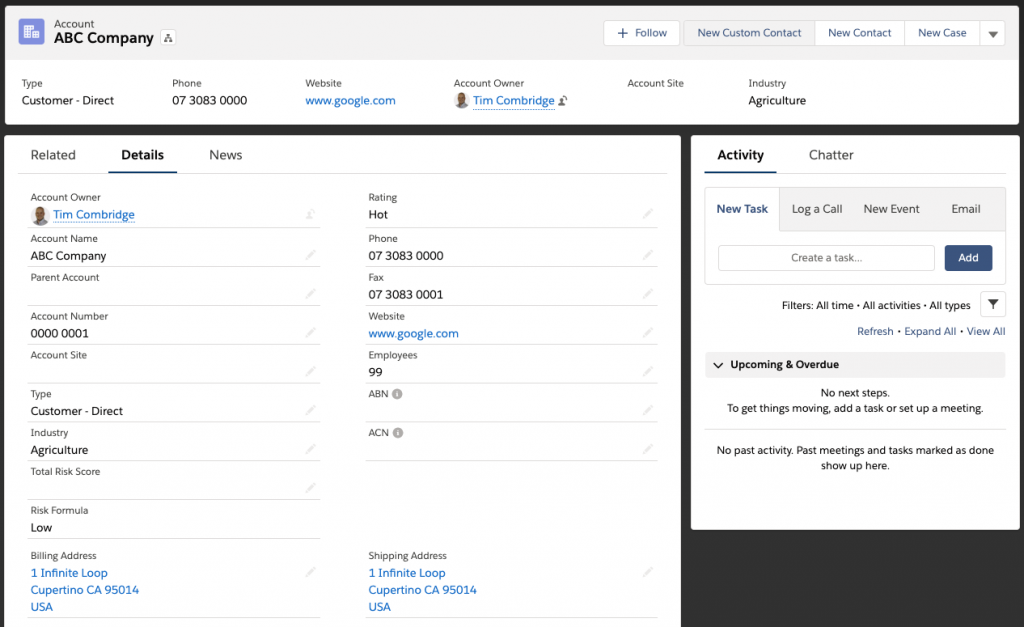Screen dimensions: 1024x627
Task: Edit the Billing Address using the pencil icon
Action: (x=310, y=571)
